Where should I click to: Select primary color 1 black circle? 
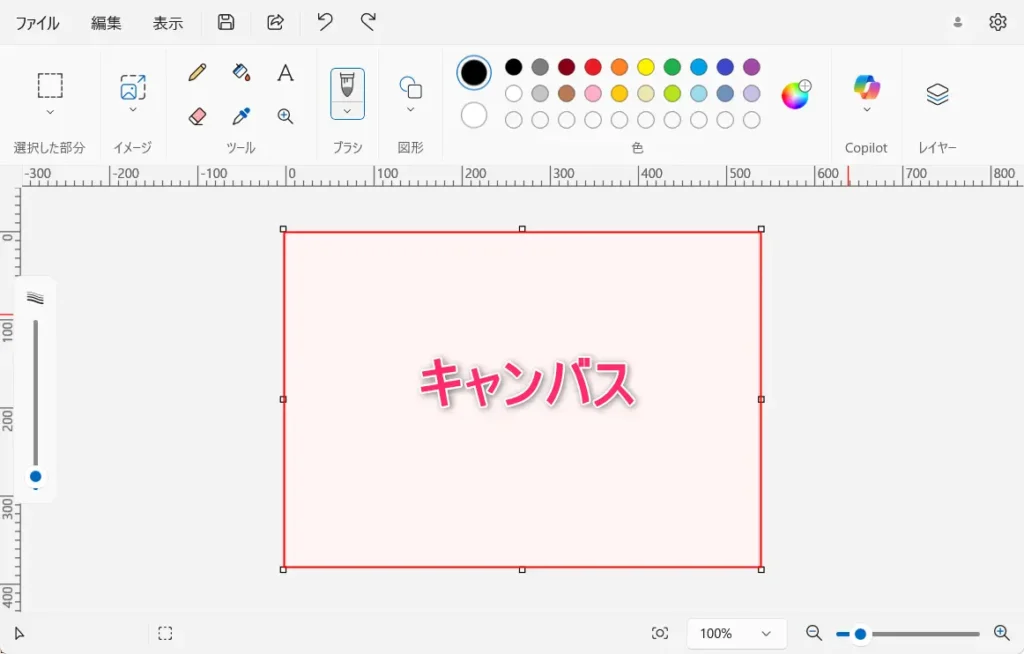click(473, 73)
